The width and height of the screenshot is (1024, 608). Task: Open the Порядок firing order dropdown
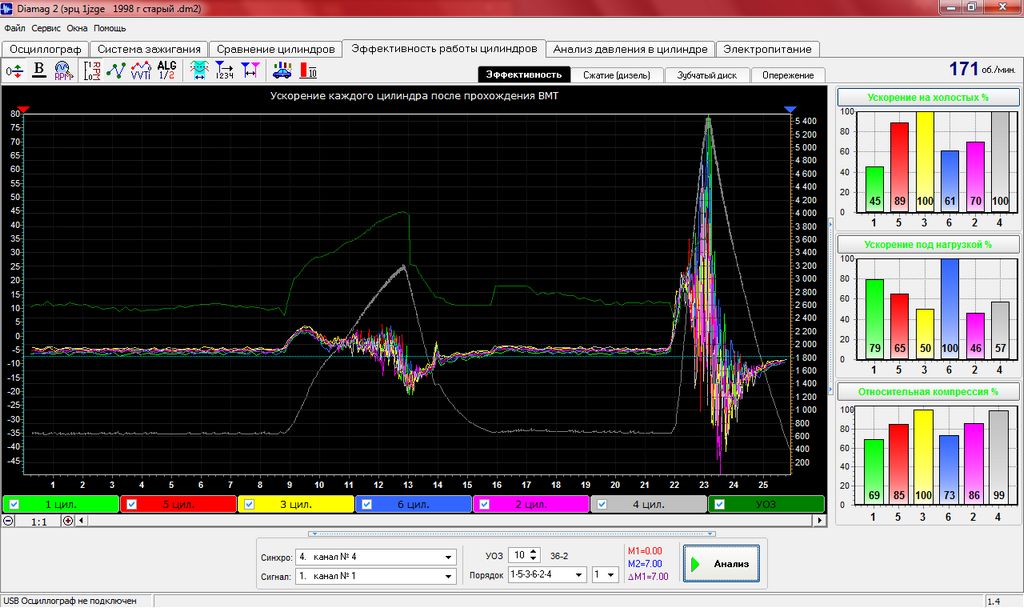coord(579,575)
